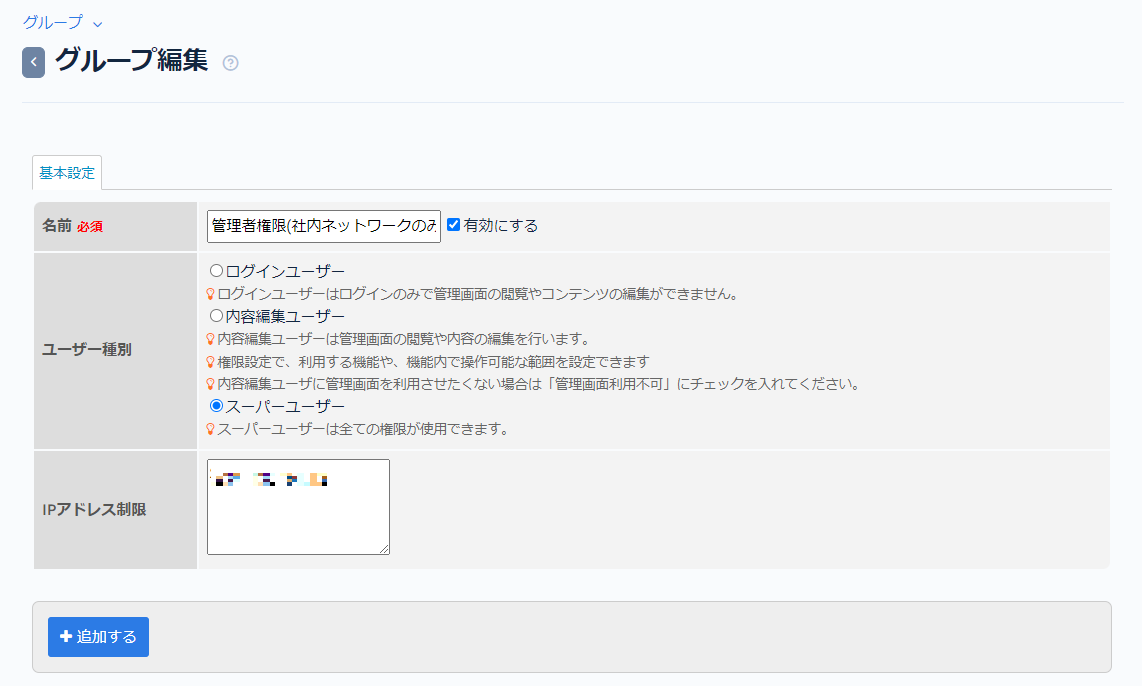Viewport: 1142px width, 686px height.
Task: Click hint text 権限設定で、利用する機能や
Action: [433, 362]
